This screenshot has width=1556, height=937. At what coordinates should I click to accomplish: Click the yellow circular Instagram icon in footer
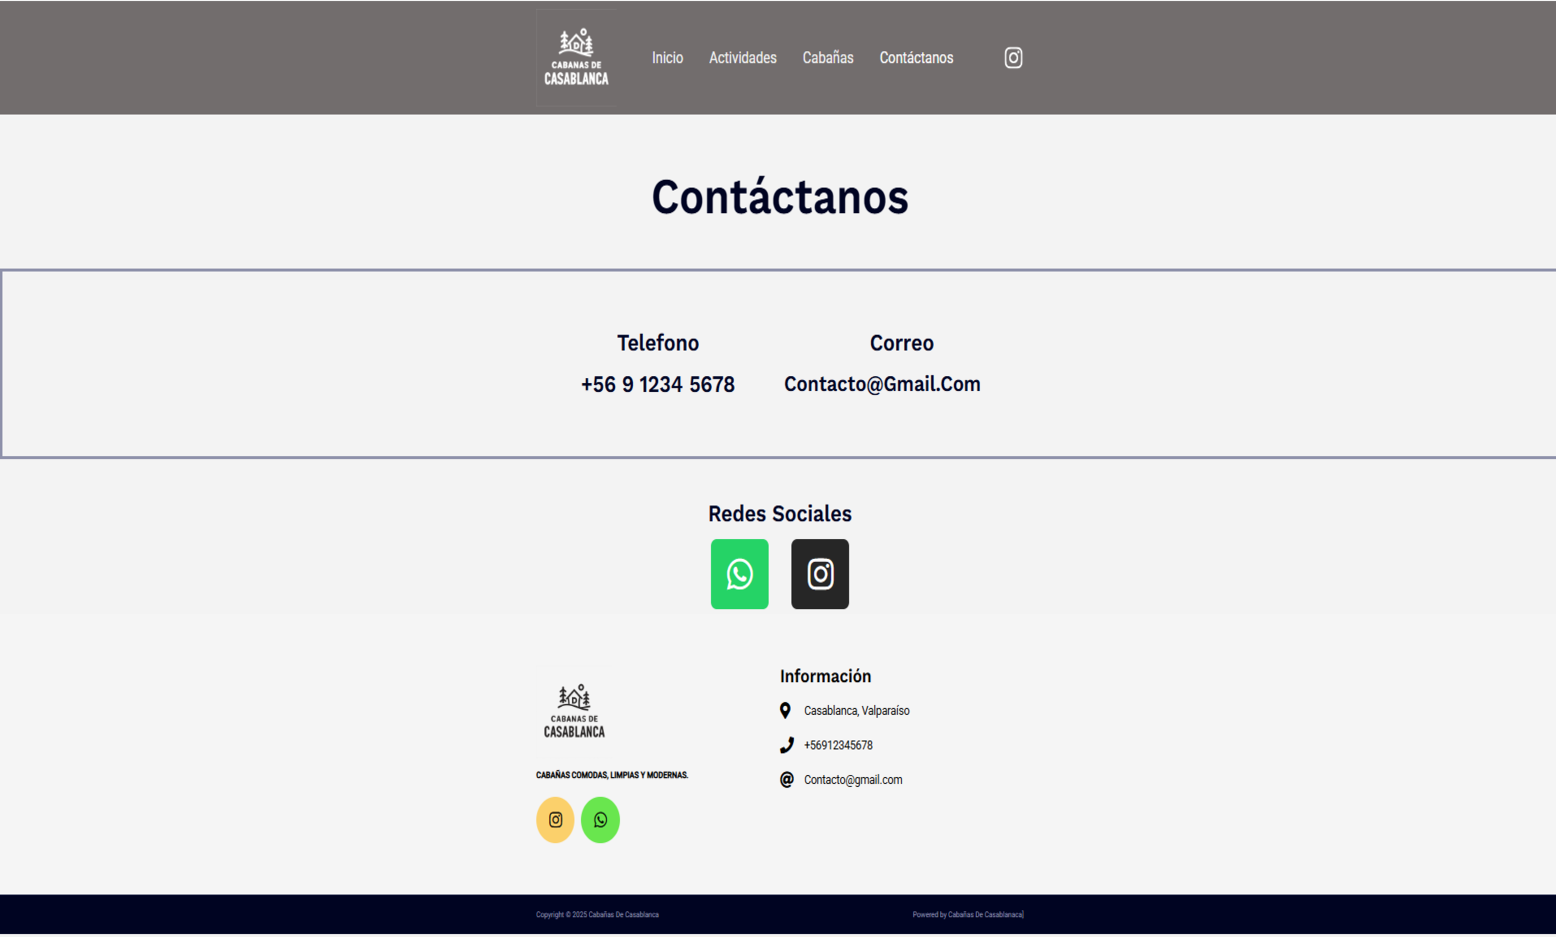(555, 820)
